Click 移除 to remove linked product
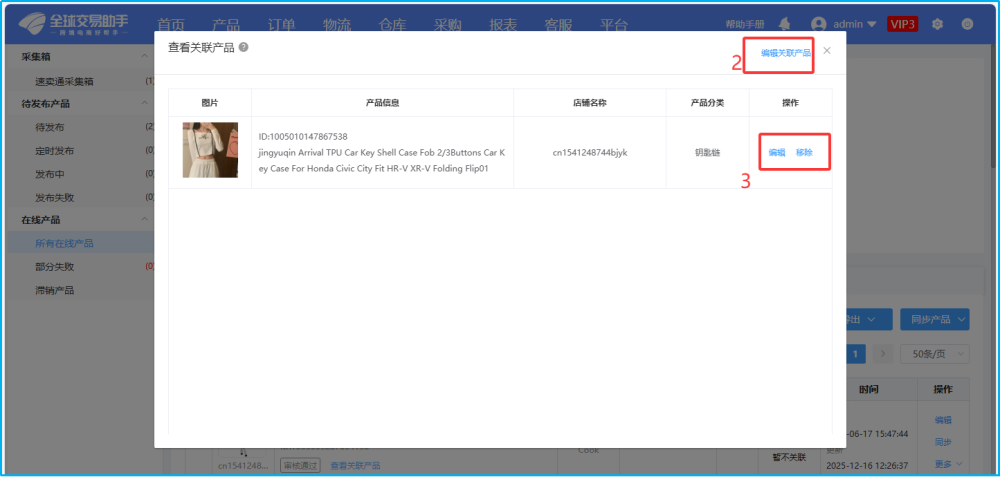 coord(804,152)
